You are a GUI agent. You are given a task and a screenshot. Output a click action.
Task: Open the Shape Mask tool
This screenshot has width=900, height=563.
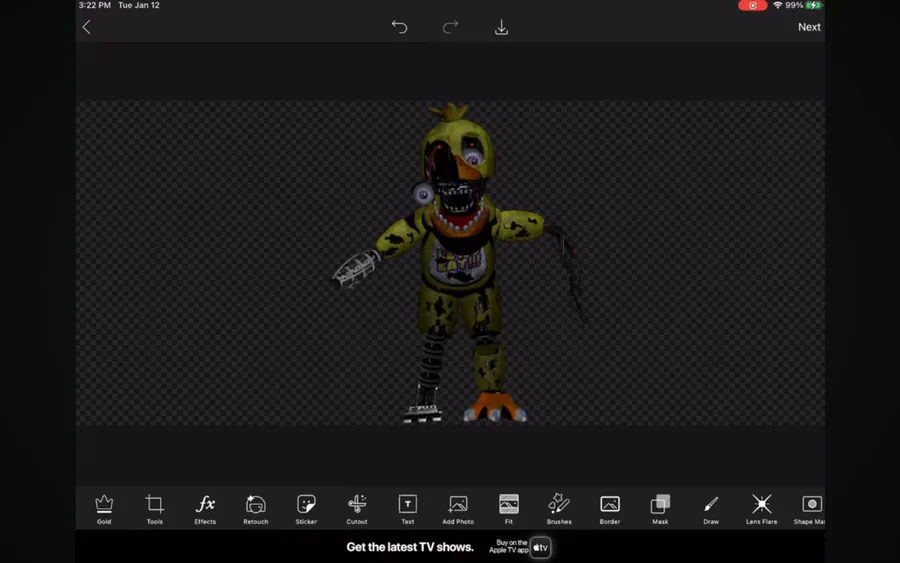810,509
